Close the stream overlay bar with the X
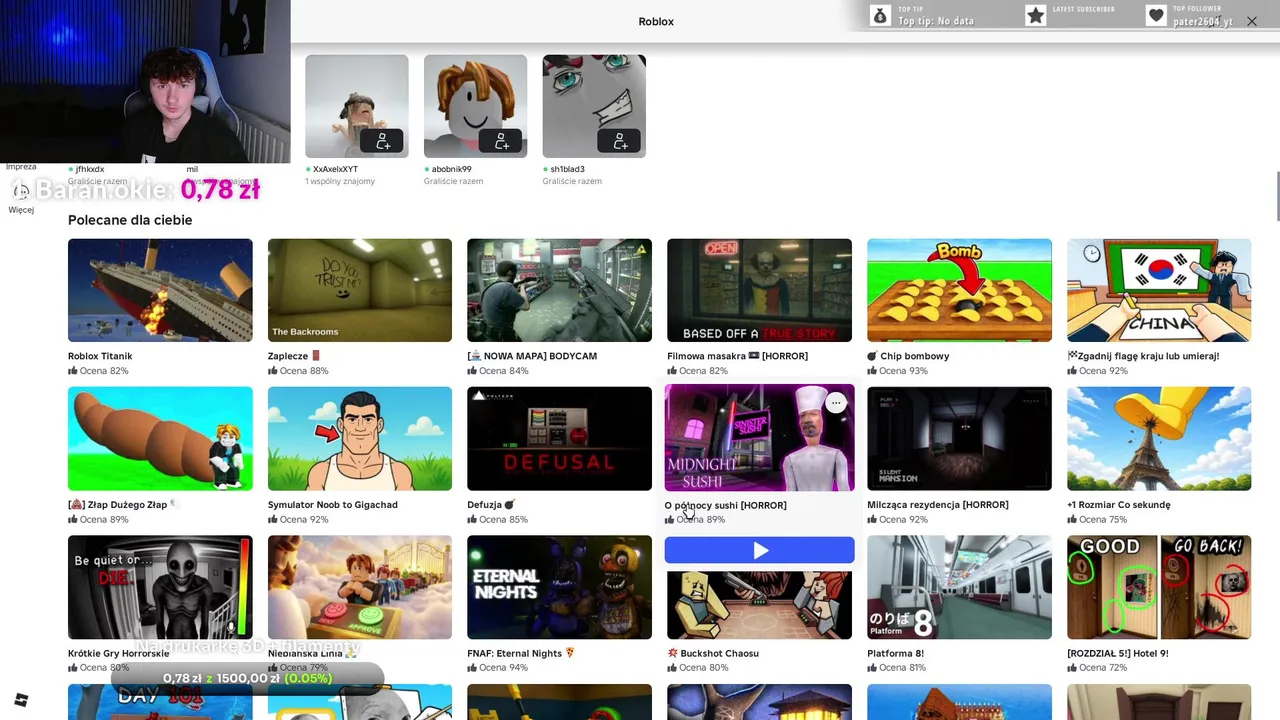The height and width of the screenshot is (720, 1280). 1252,21
